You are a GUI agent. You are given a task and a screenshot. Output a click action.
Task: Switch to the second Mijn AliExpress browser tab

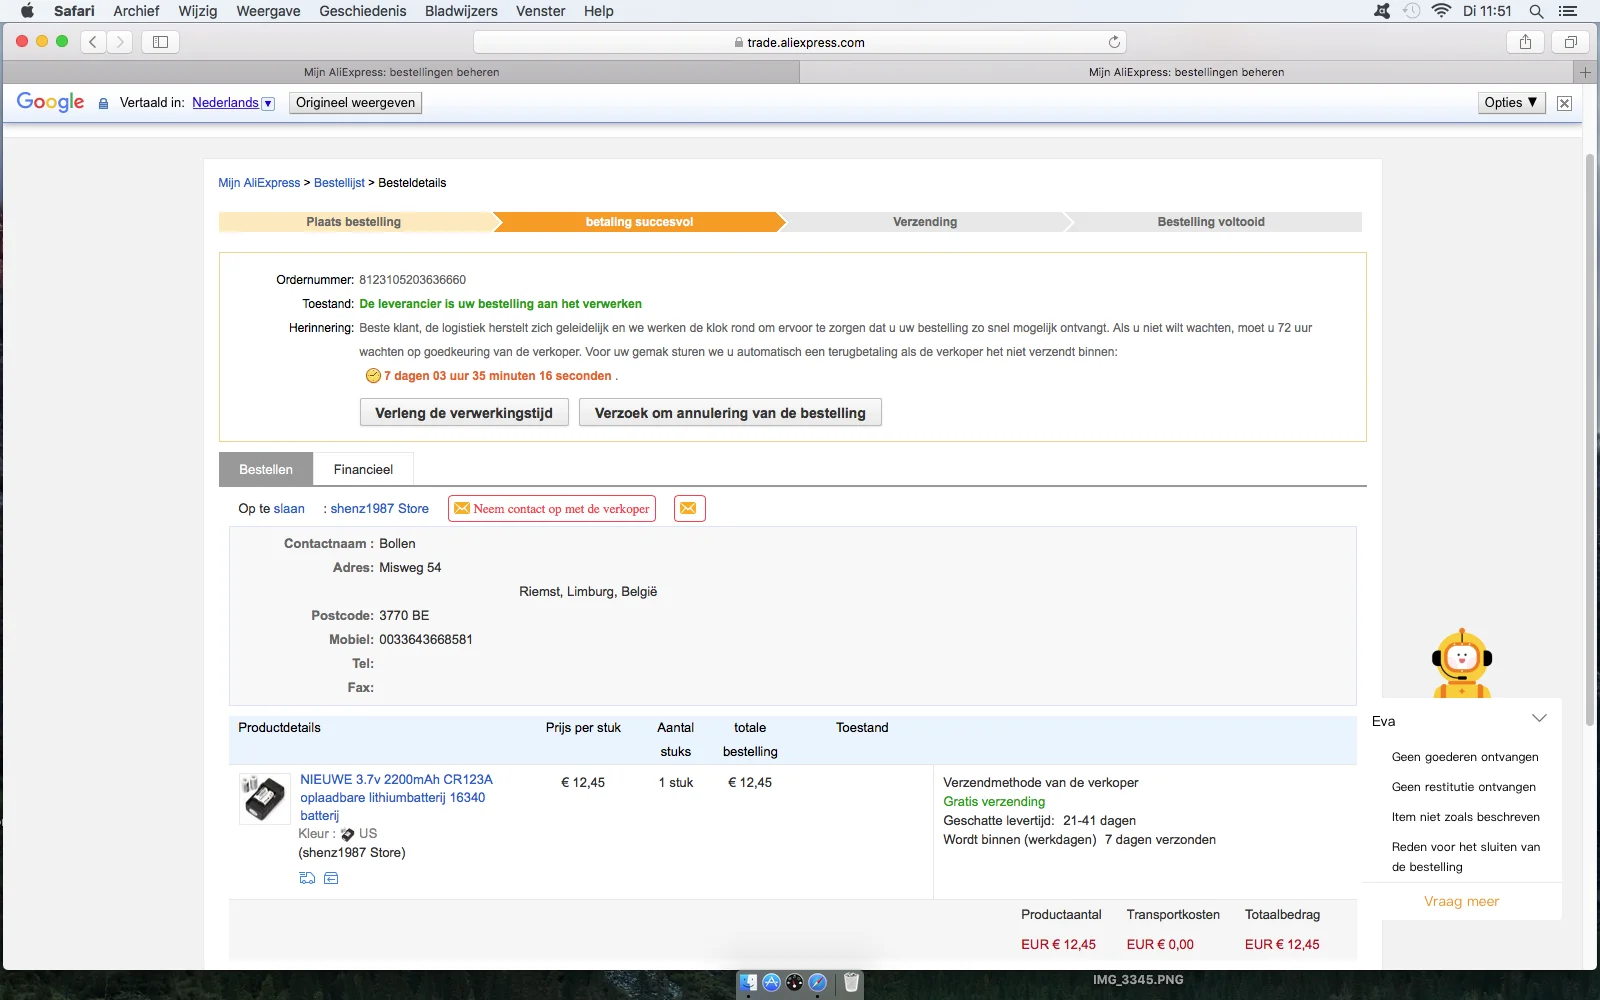(x=1186, y=72)
